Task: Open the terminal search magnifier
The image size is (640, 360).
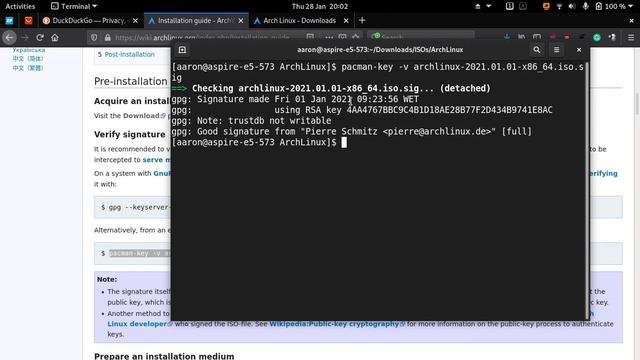Action: tap(537, 50)
